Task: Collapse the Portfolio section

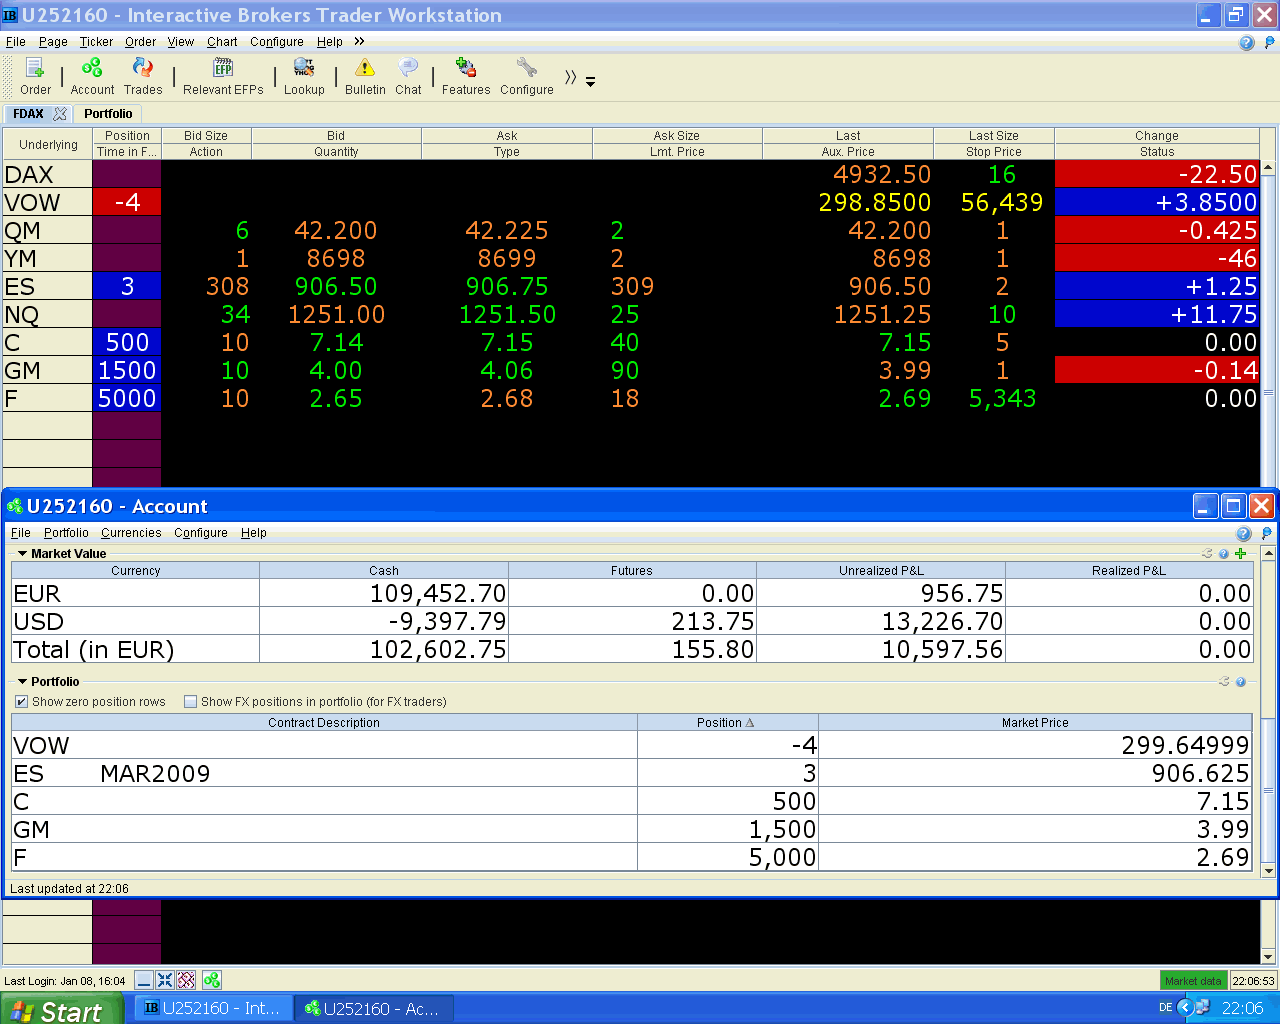Action: point(22,681)
